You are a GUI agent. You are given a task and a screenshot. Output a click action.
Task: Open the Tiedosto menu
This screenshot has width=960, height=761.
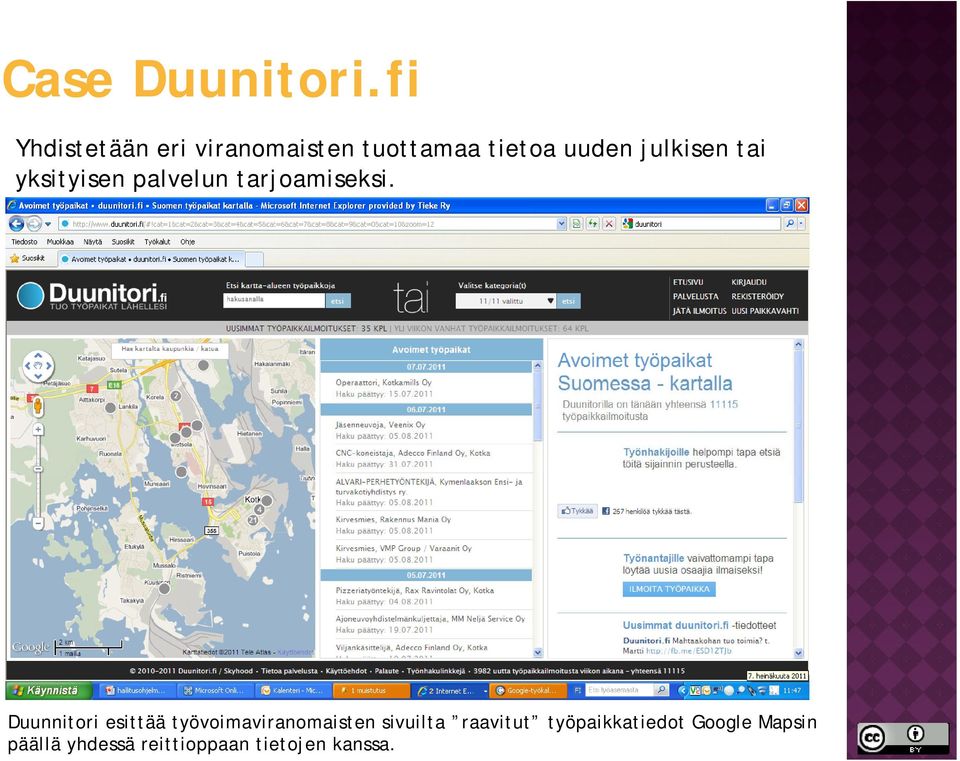(24, 242)
